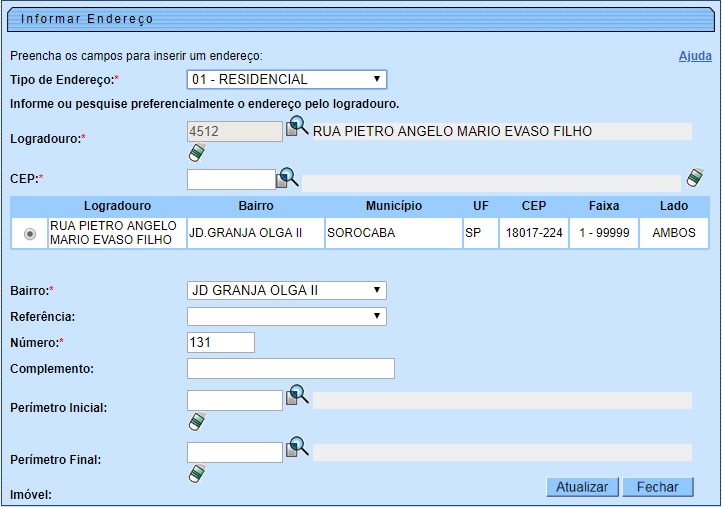Clear Logradouro with the eraser icon
The width and height of the screenshot is (722, 507).
[x=197, y=153]
